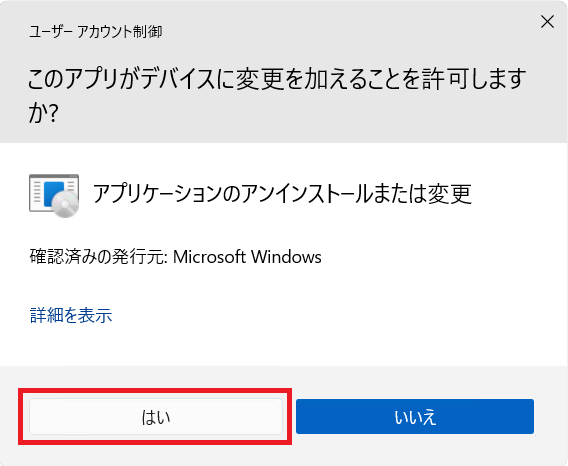The image size is (568, 466).
Task: Click the blue いいえ button to deny
Action: click(x=415, y=416)
